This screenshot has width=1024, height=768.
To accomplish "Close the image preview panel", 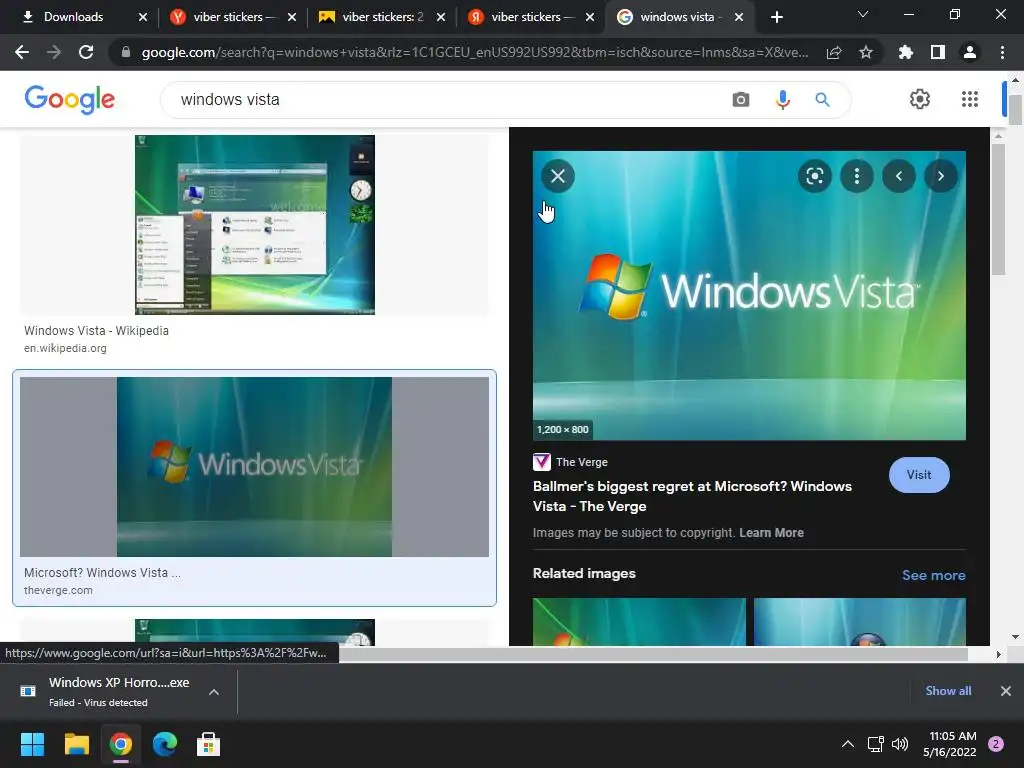I will 558,176.
